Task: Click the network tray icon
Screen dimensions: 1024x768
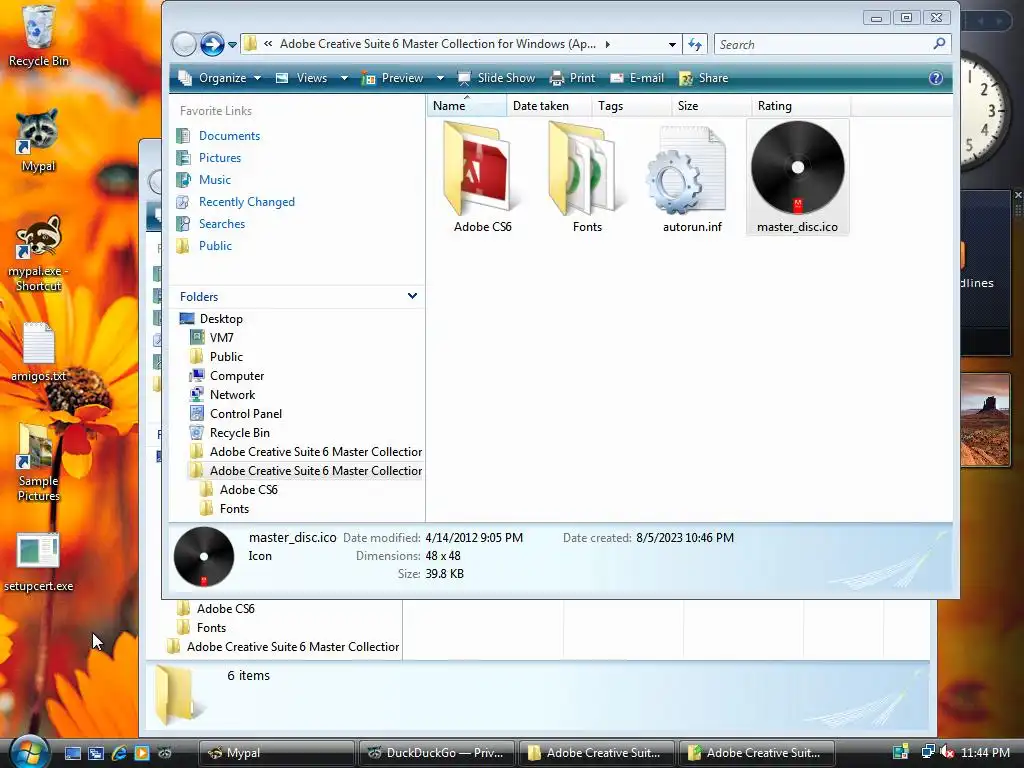Action: (x=927, y=752)
